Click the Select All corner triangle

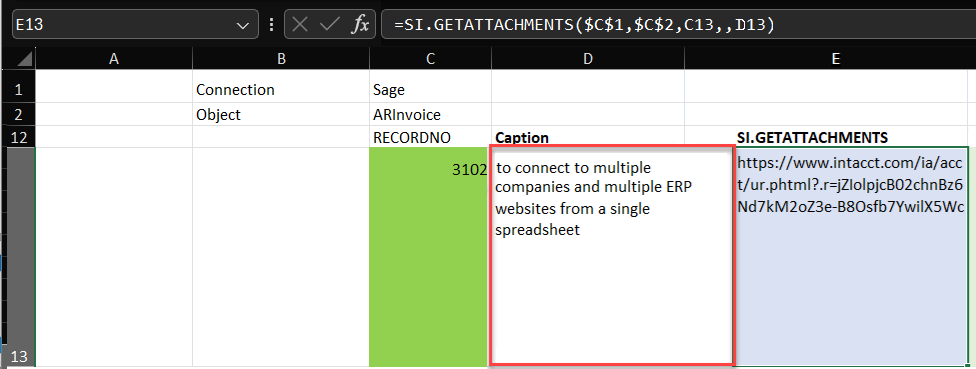click(x=24, y=59)
